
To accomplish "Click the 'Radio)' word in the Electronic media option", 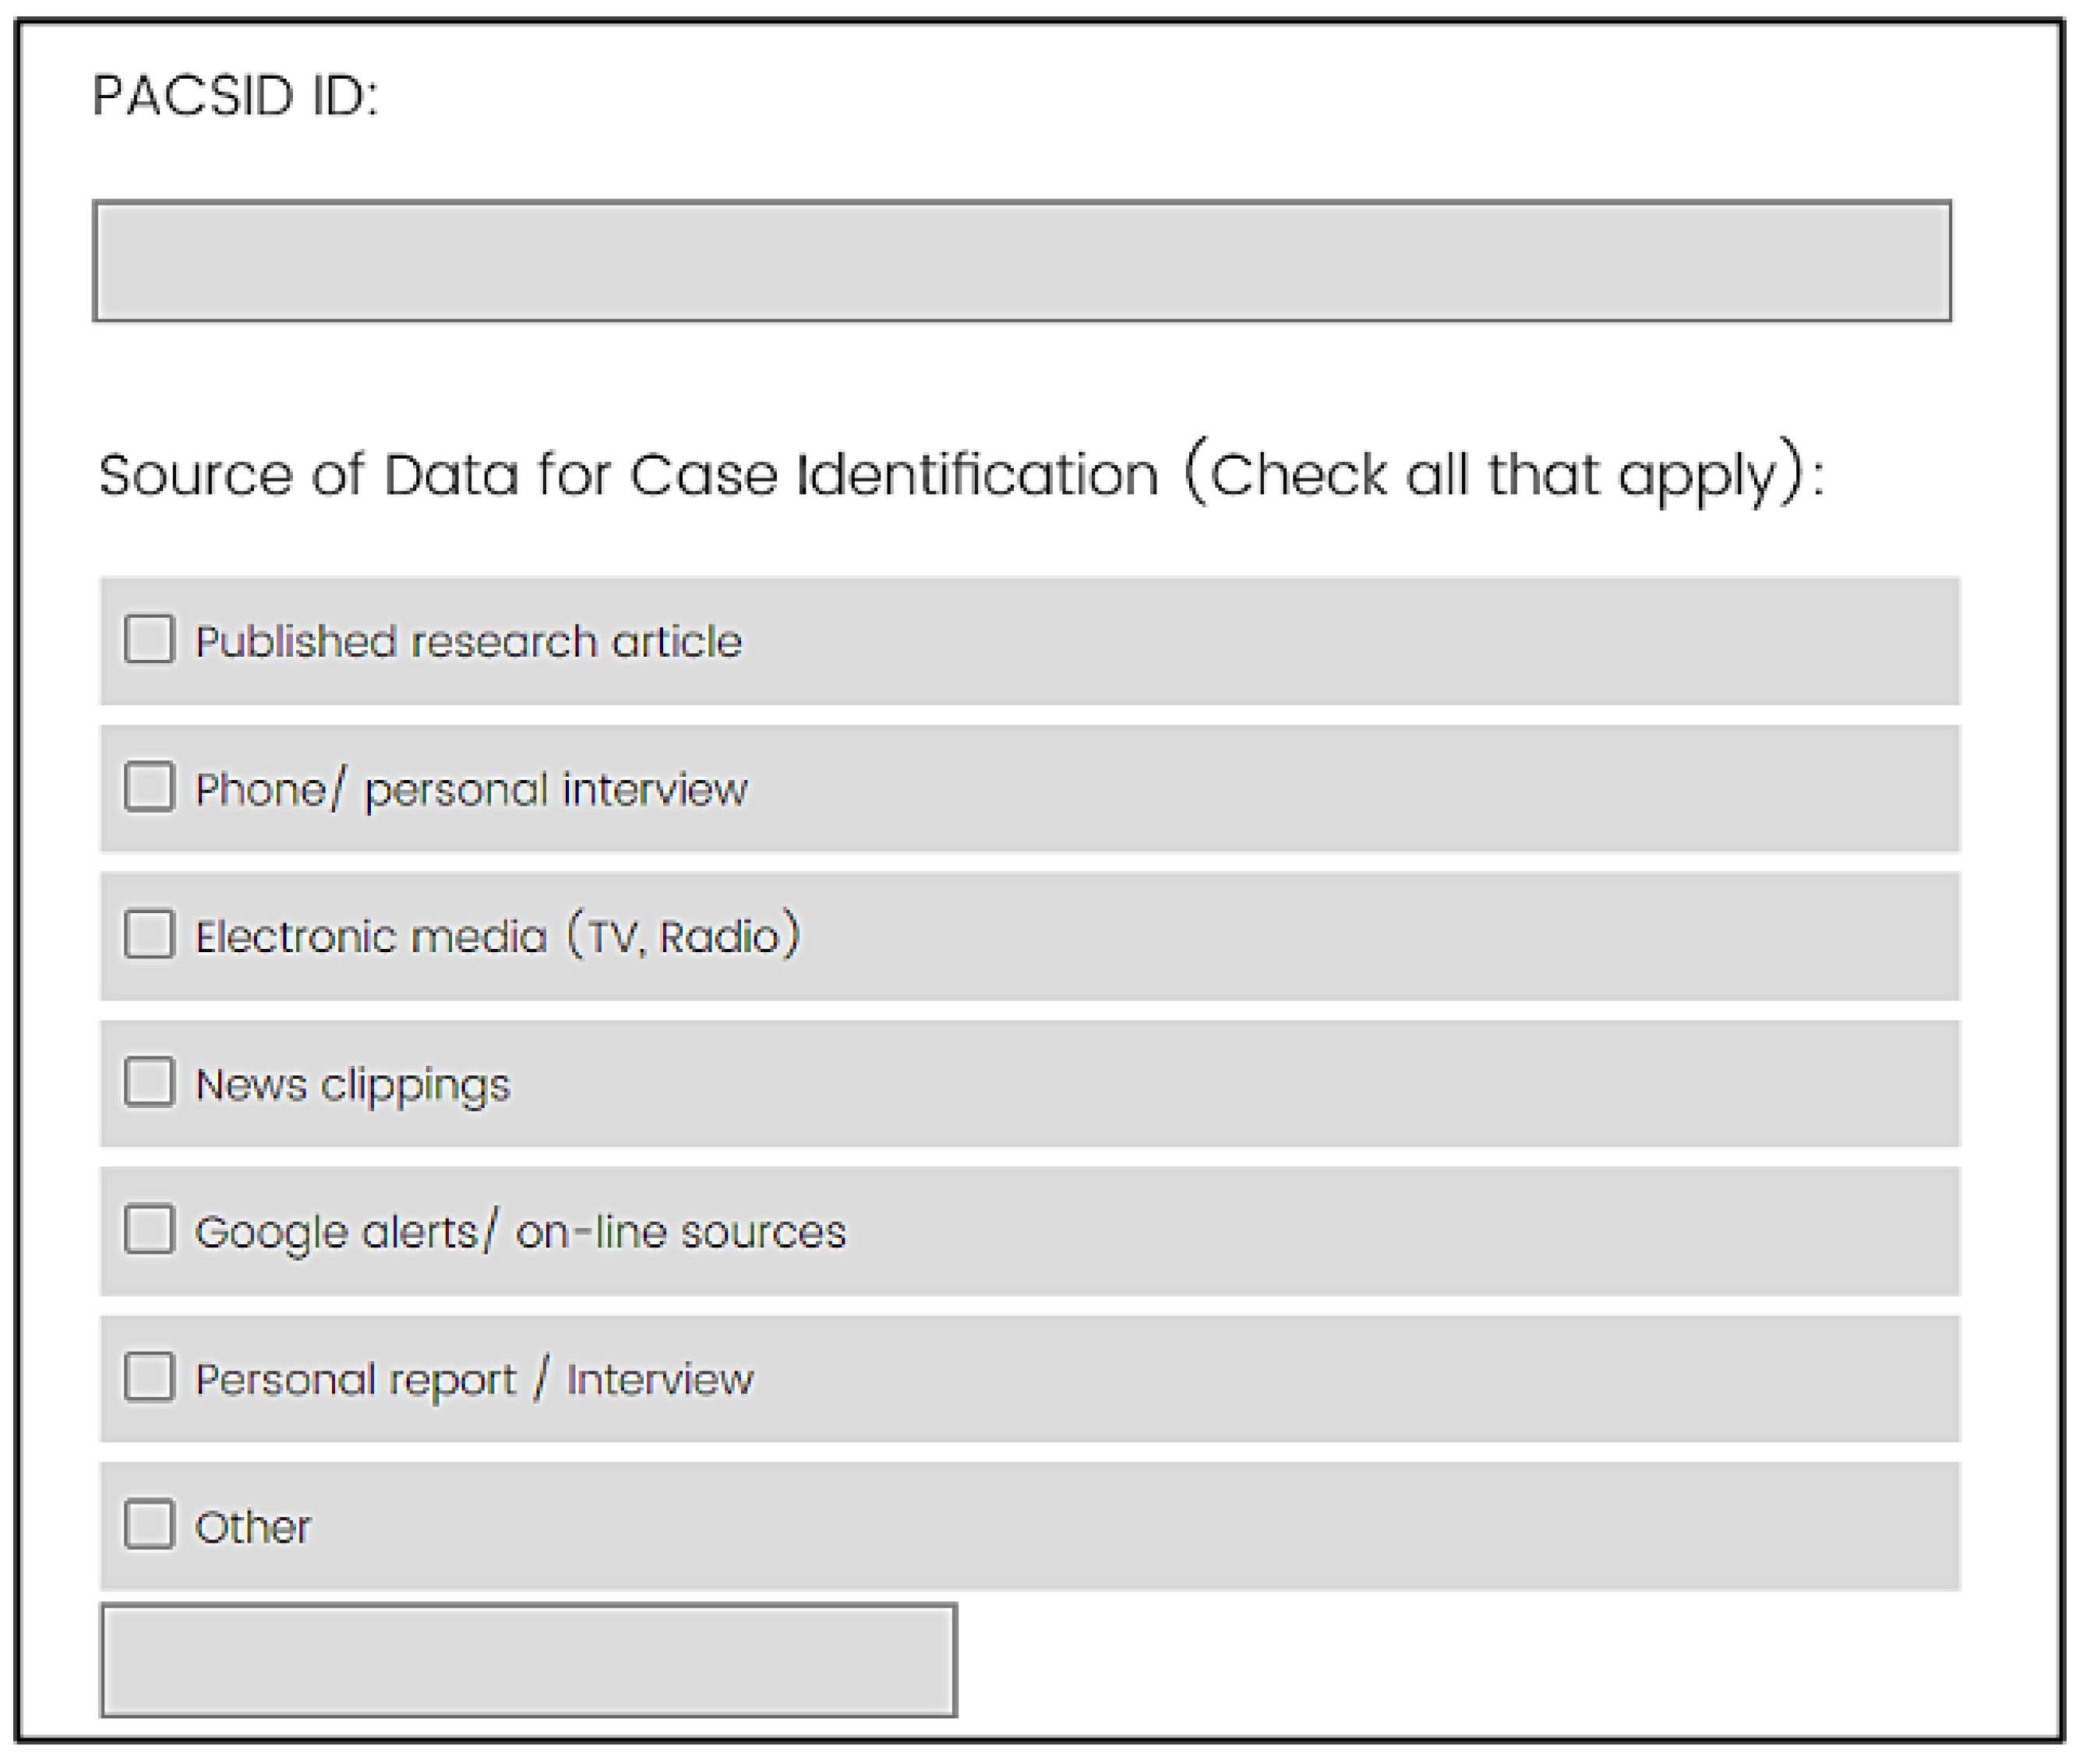I will 730,936.
